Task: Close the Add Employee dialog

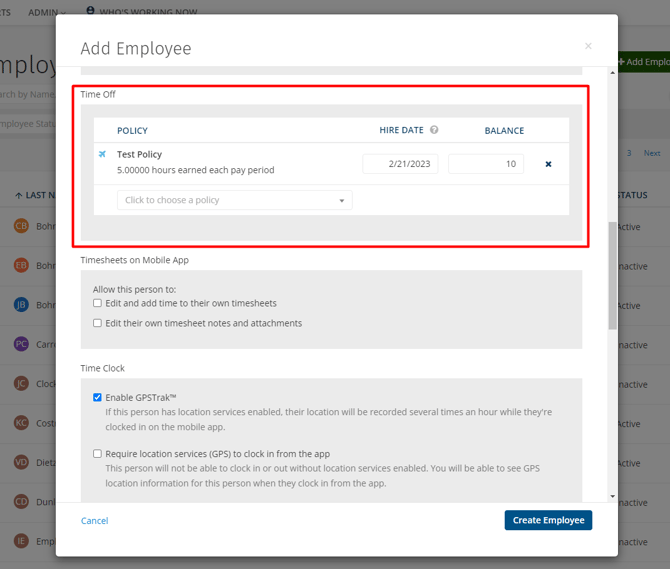Action: (588, 46)
